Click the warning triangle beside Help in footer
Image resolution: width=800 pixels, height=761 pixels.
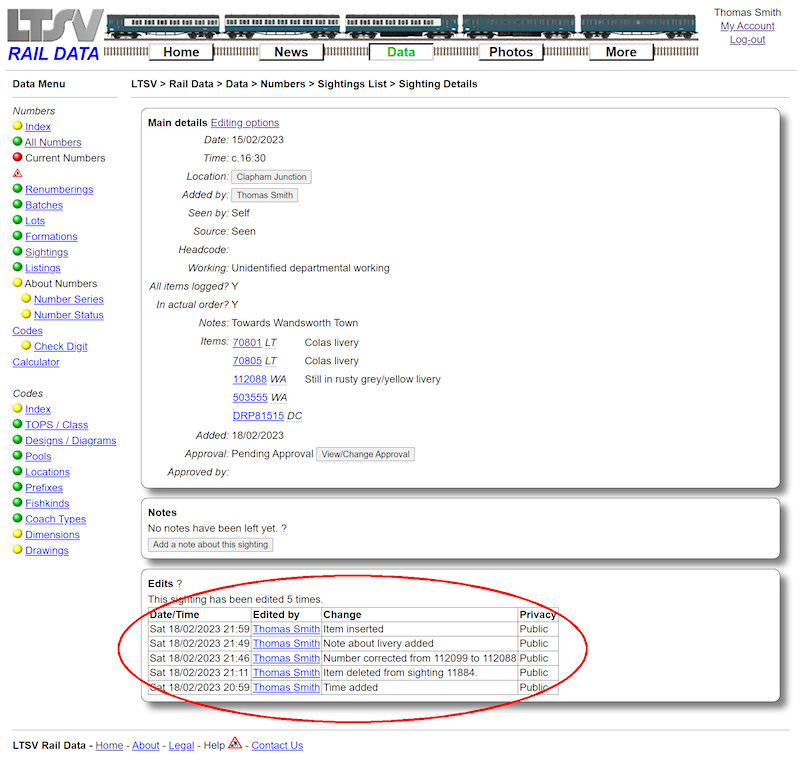(233, 744)
